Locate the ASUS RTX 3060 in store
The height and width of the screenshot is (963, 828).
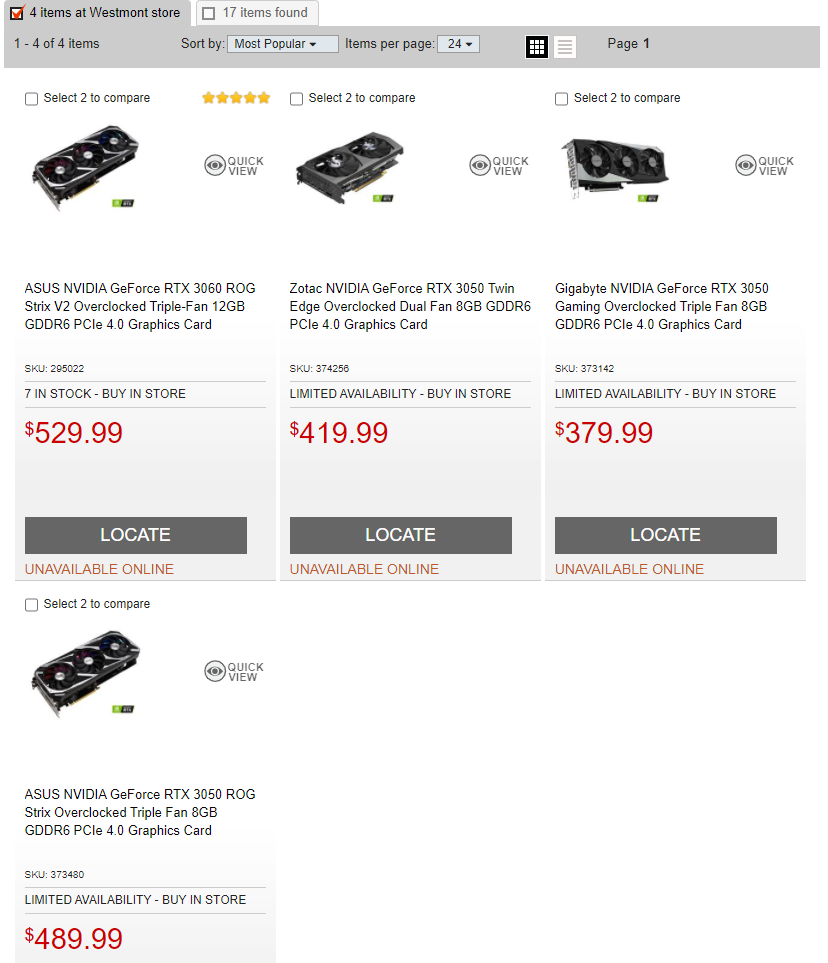[136, 535]
